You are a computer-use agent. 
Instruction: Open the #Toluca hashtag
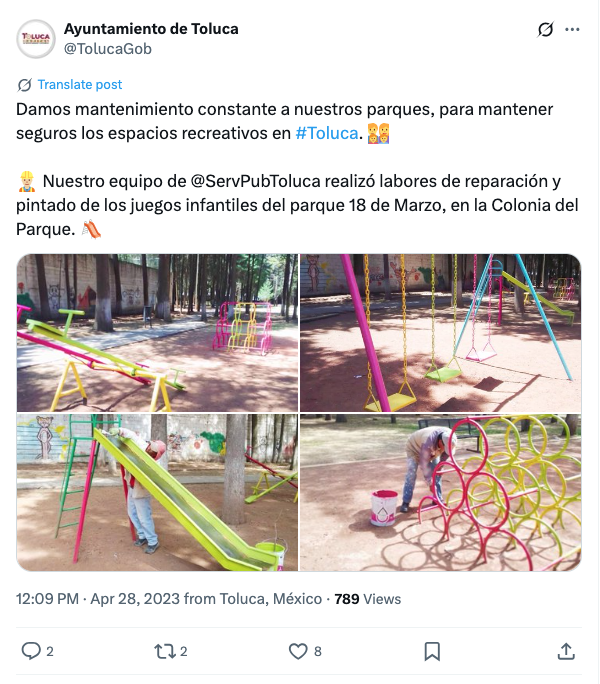(x=326, y=133)
